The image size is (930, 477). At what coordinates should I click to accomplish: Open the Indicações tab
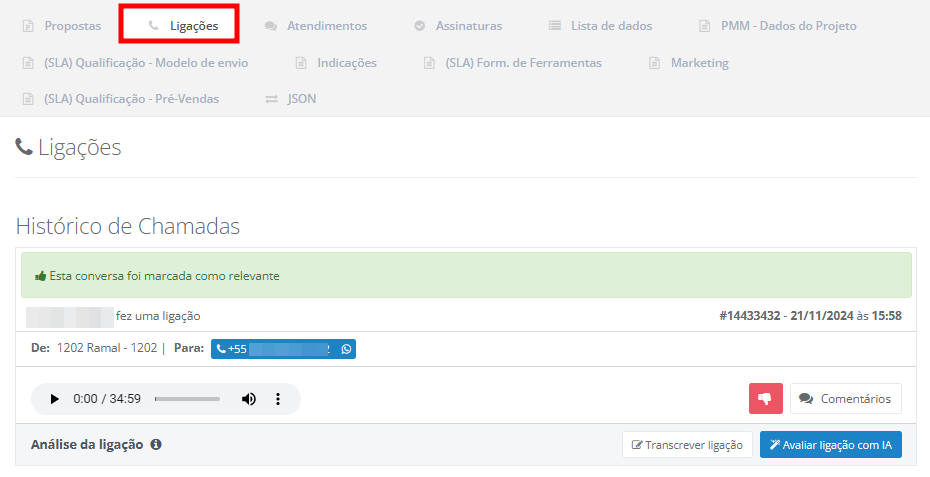[x=336, y=63]
